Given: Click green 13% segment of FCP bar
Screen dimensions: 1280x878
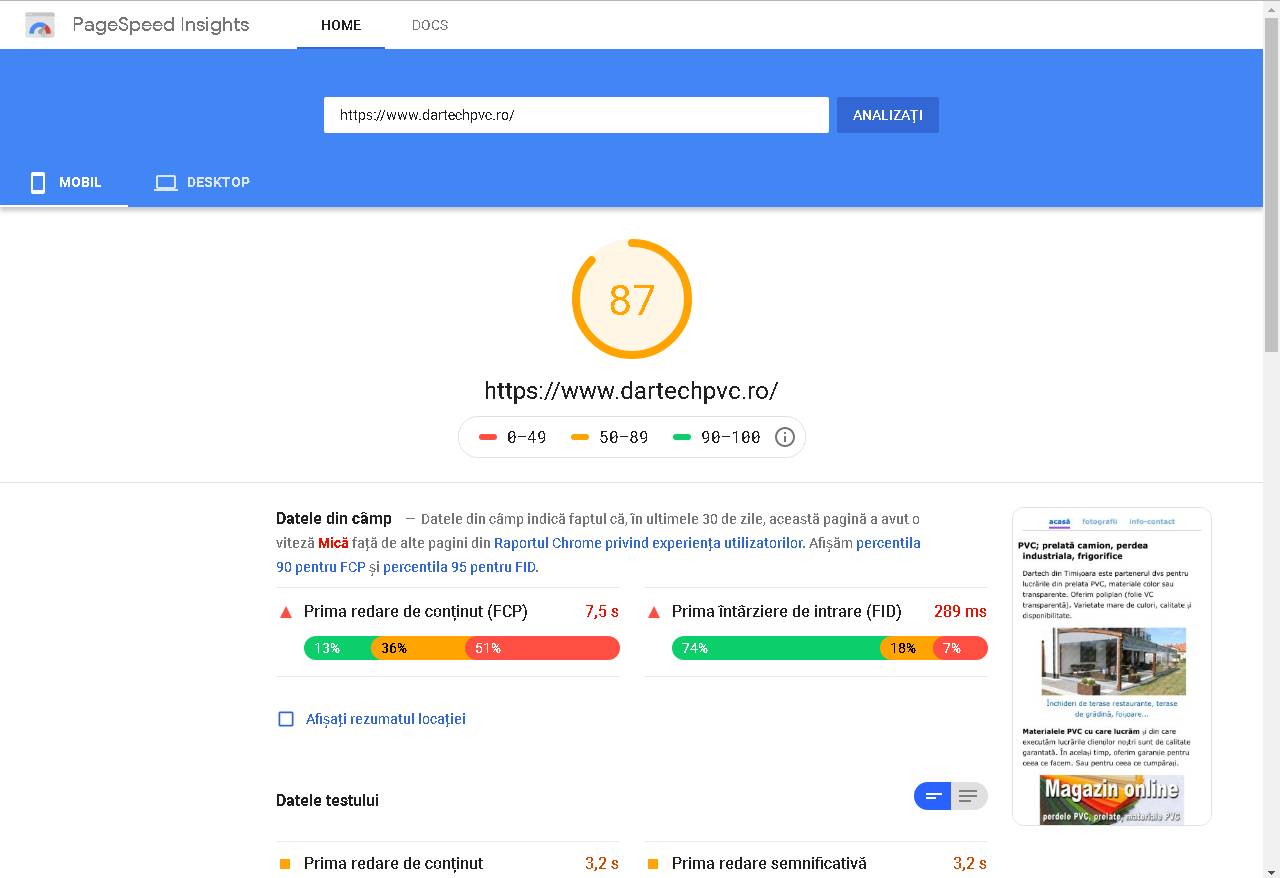Looking at the screenshot, I should pos(338,648).
